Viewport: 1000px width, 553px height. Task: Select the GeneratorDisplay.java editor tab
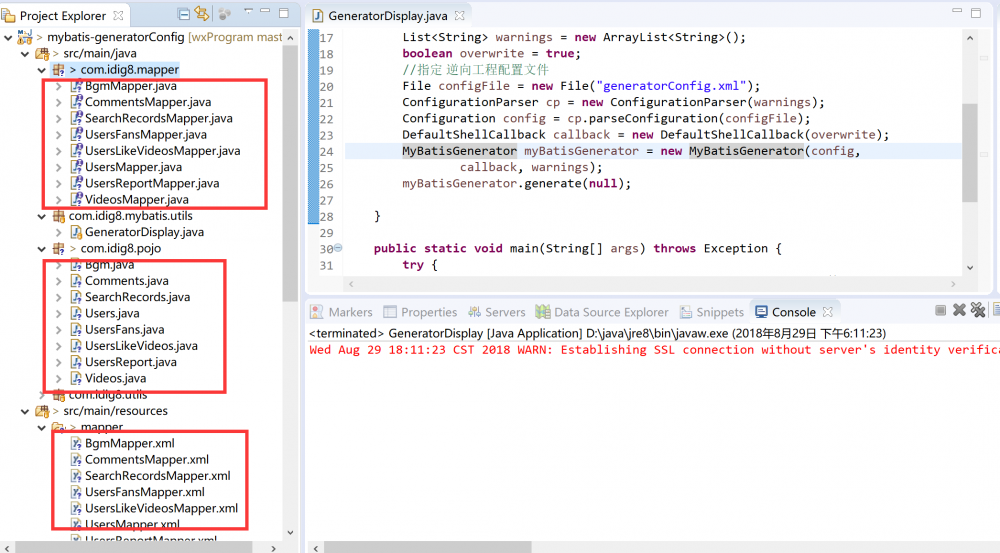(388, 15)
